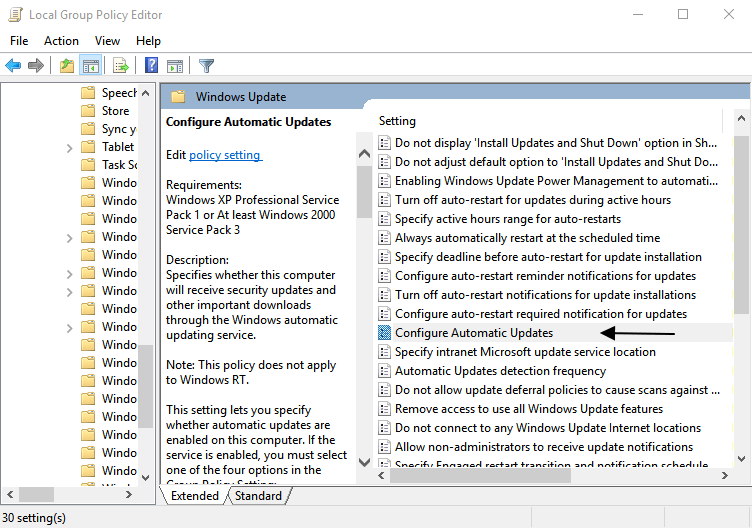The image size is (752, 528).
Task: Open the View menu
Action: (107, 41)
